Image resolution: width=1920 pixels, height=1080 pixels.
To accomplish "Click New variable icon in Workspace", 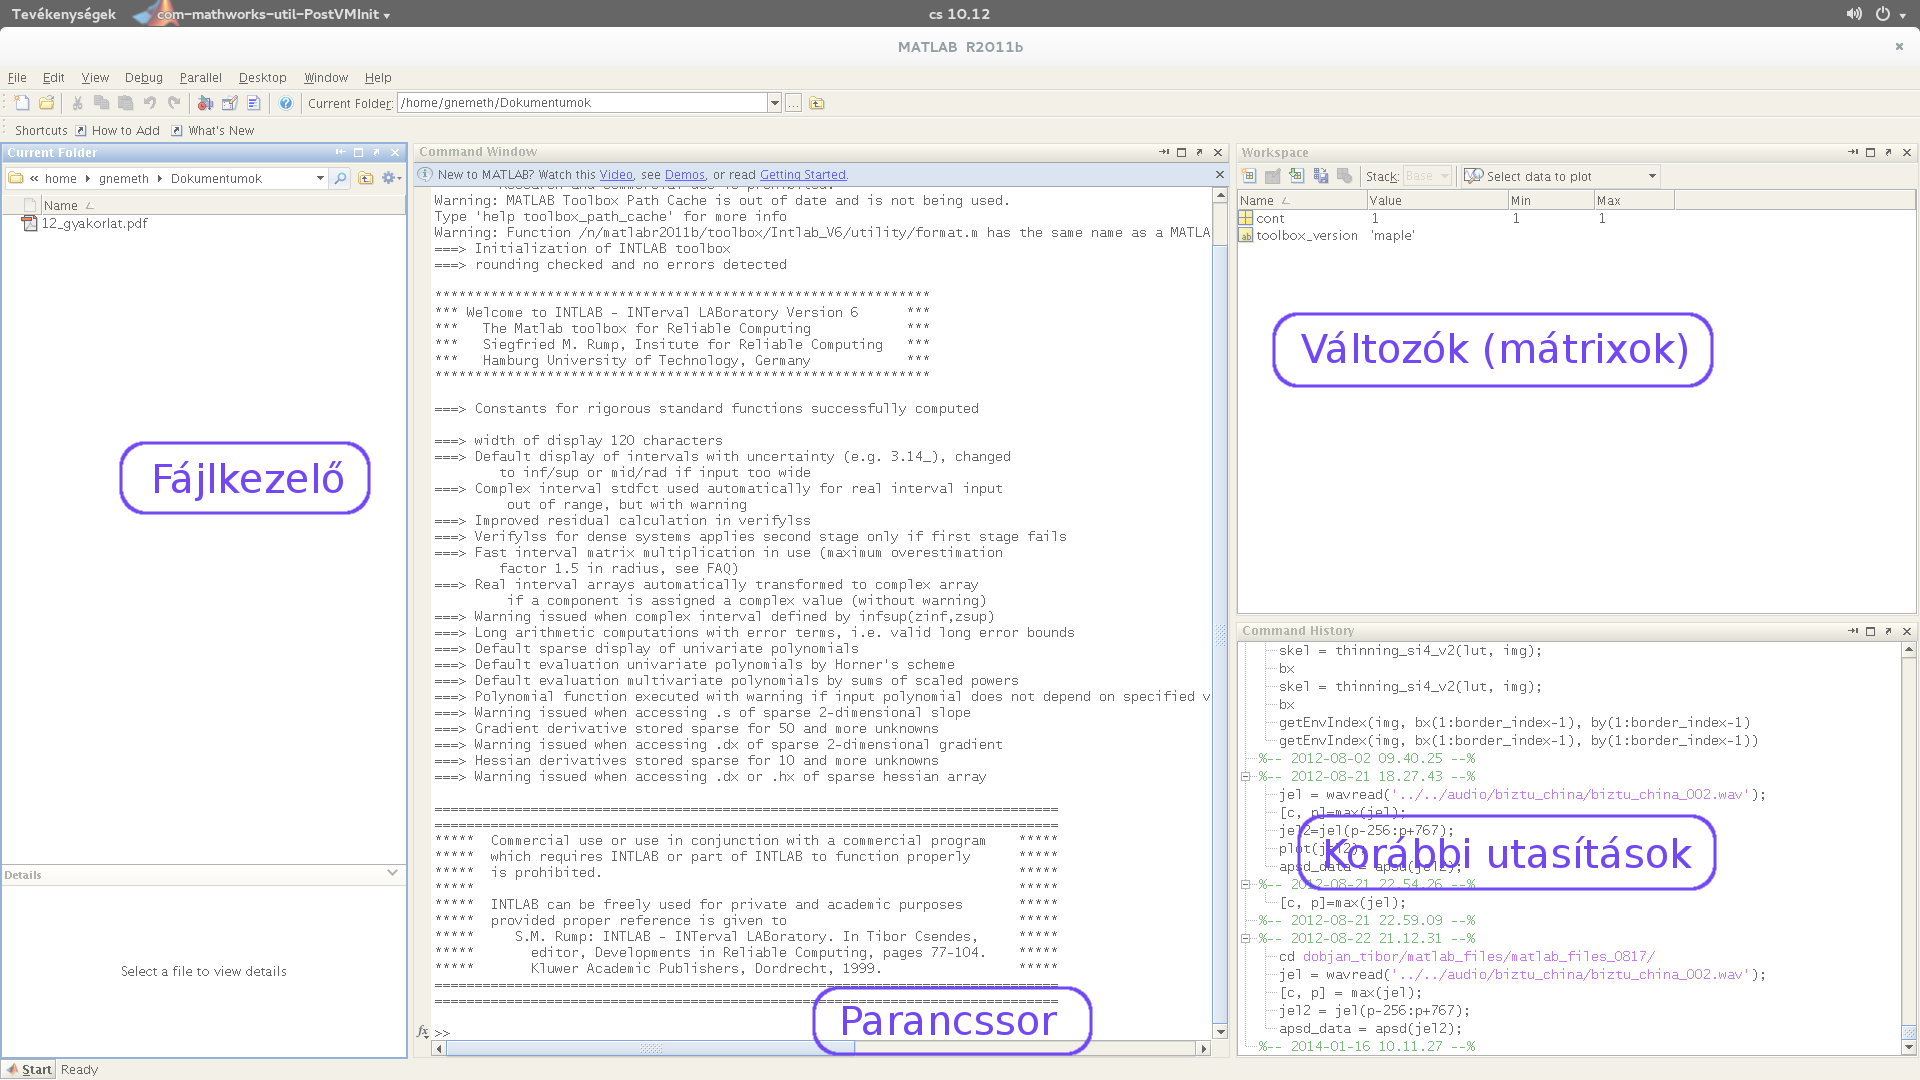I will click(x=1249, y=176).
